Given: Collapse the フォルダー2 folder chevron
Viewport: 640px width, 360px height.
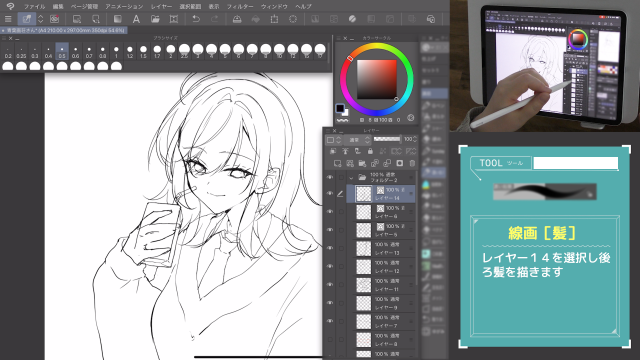Looking at the screenshot, I should 351,178.
